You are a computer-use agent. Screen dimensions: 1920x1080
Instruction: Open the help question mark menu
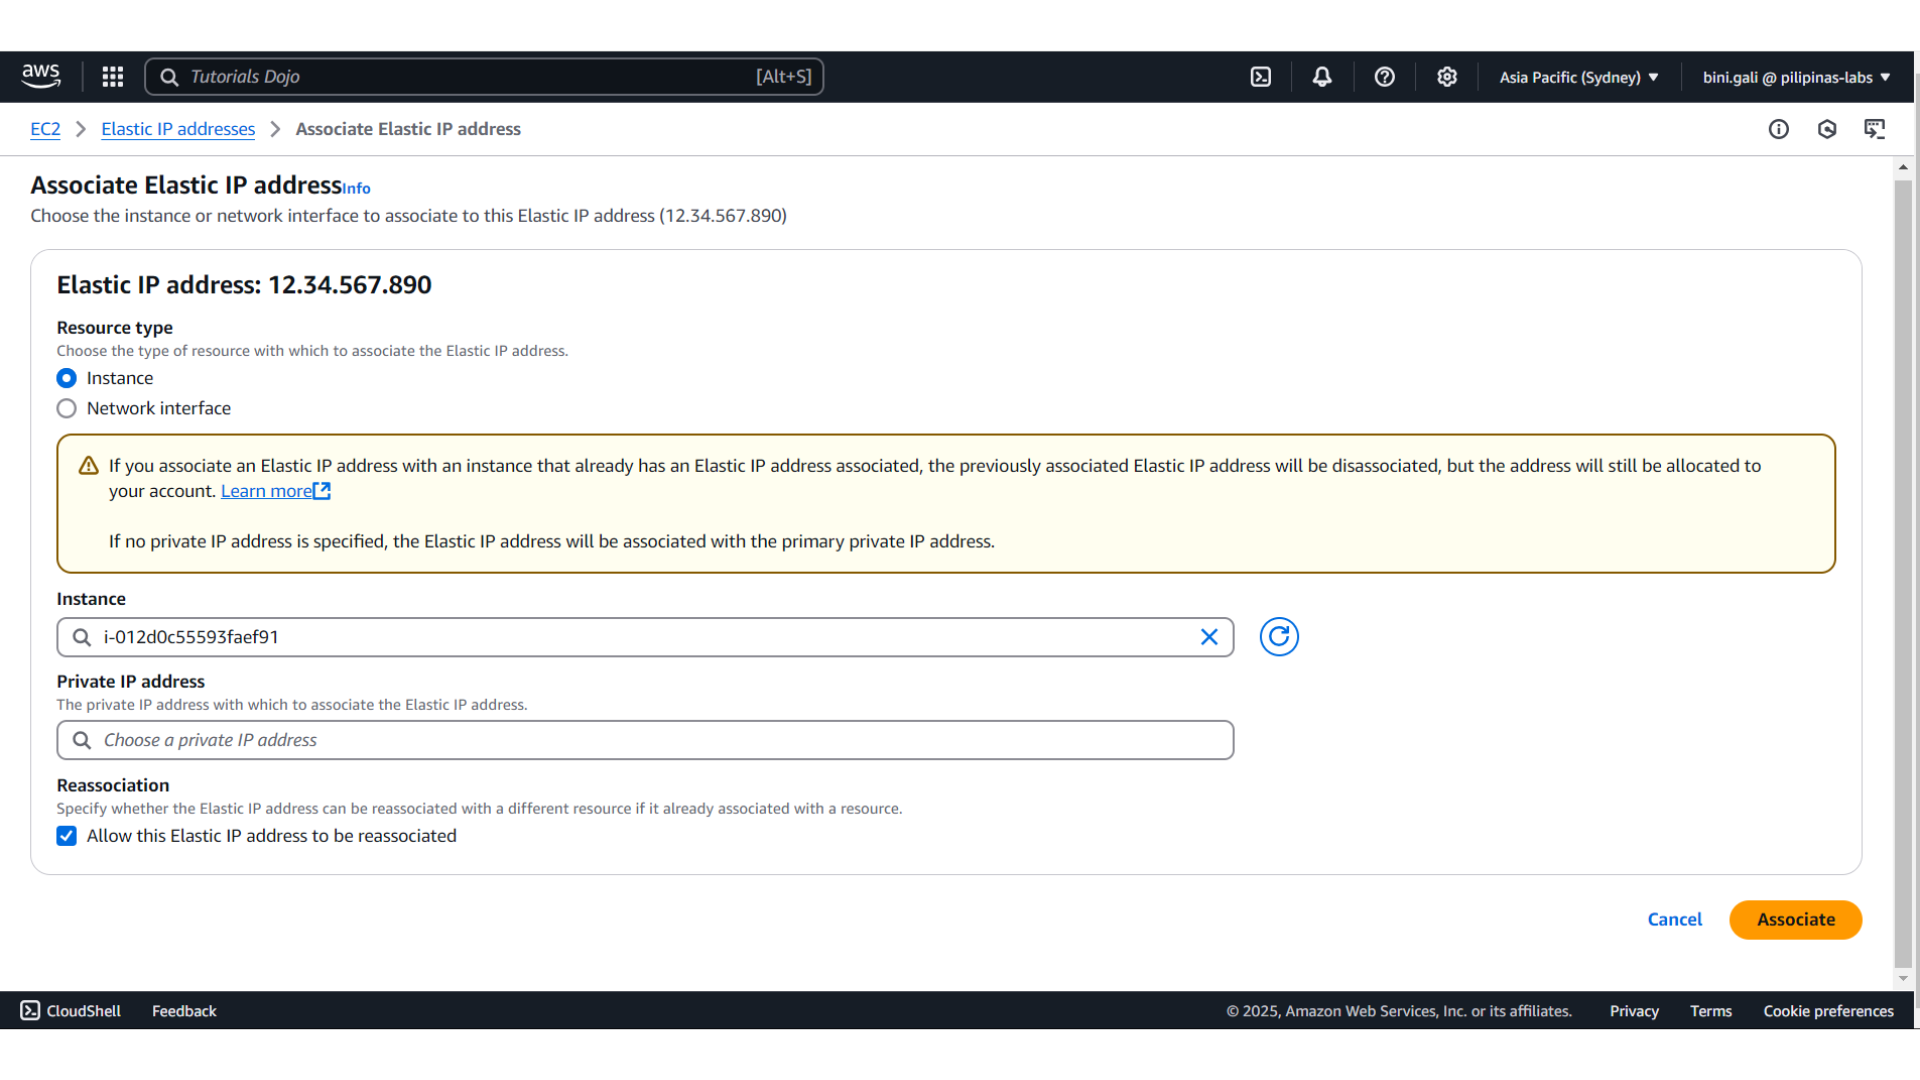(x=1384, y=77)
